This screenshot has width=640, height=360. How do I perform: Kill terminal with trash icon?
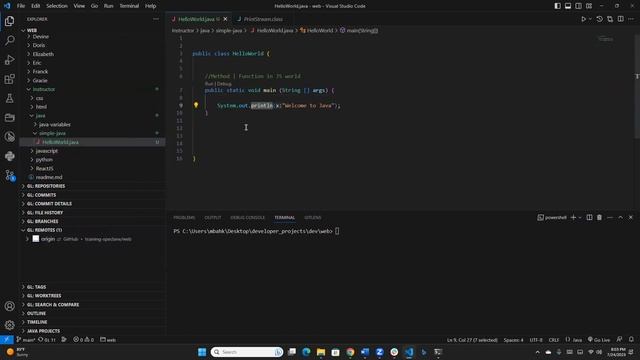click(x=599, y=218)
